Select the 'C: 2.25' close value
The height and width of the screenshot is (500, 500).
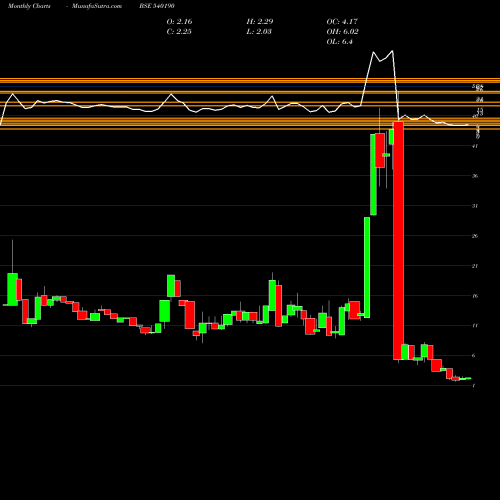tap(179, 32)
